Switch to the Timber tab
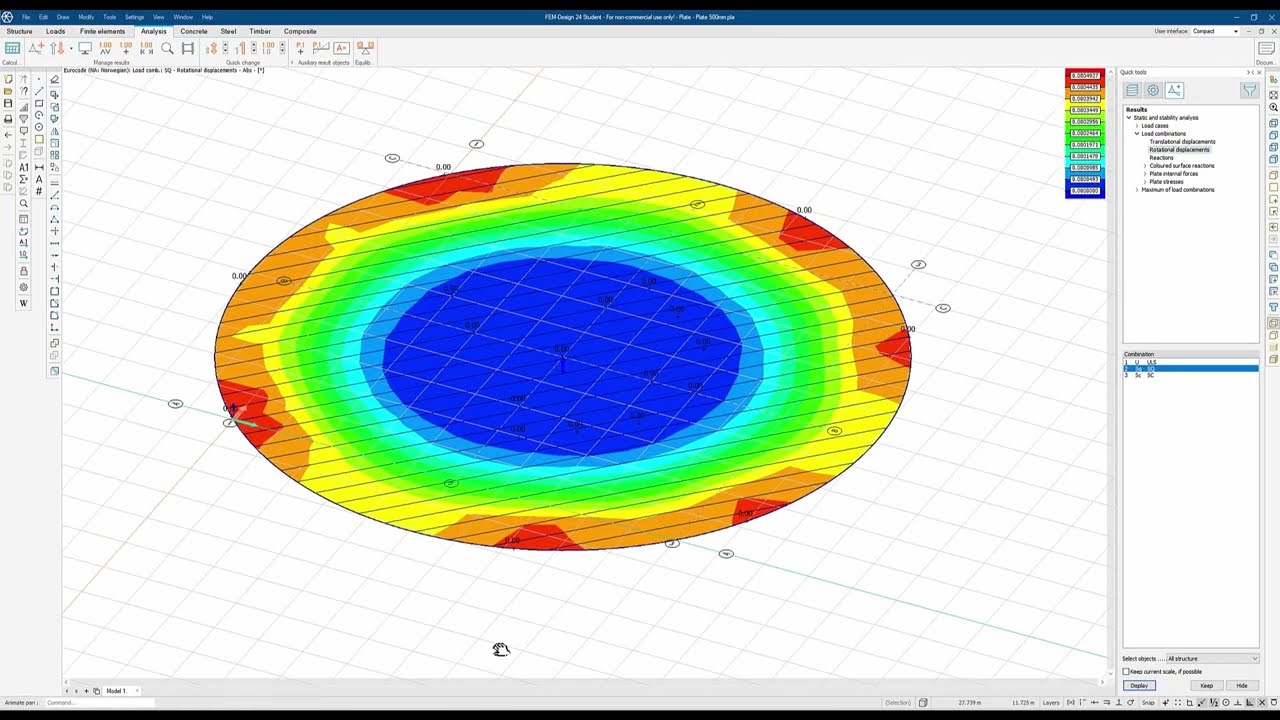The image size is (1280, 720). [260, 31]
